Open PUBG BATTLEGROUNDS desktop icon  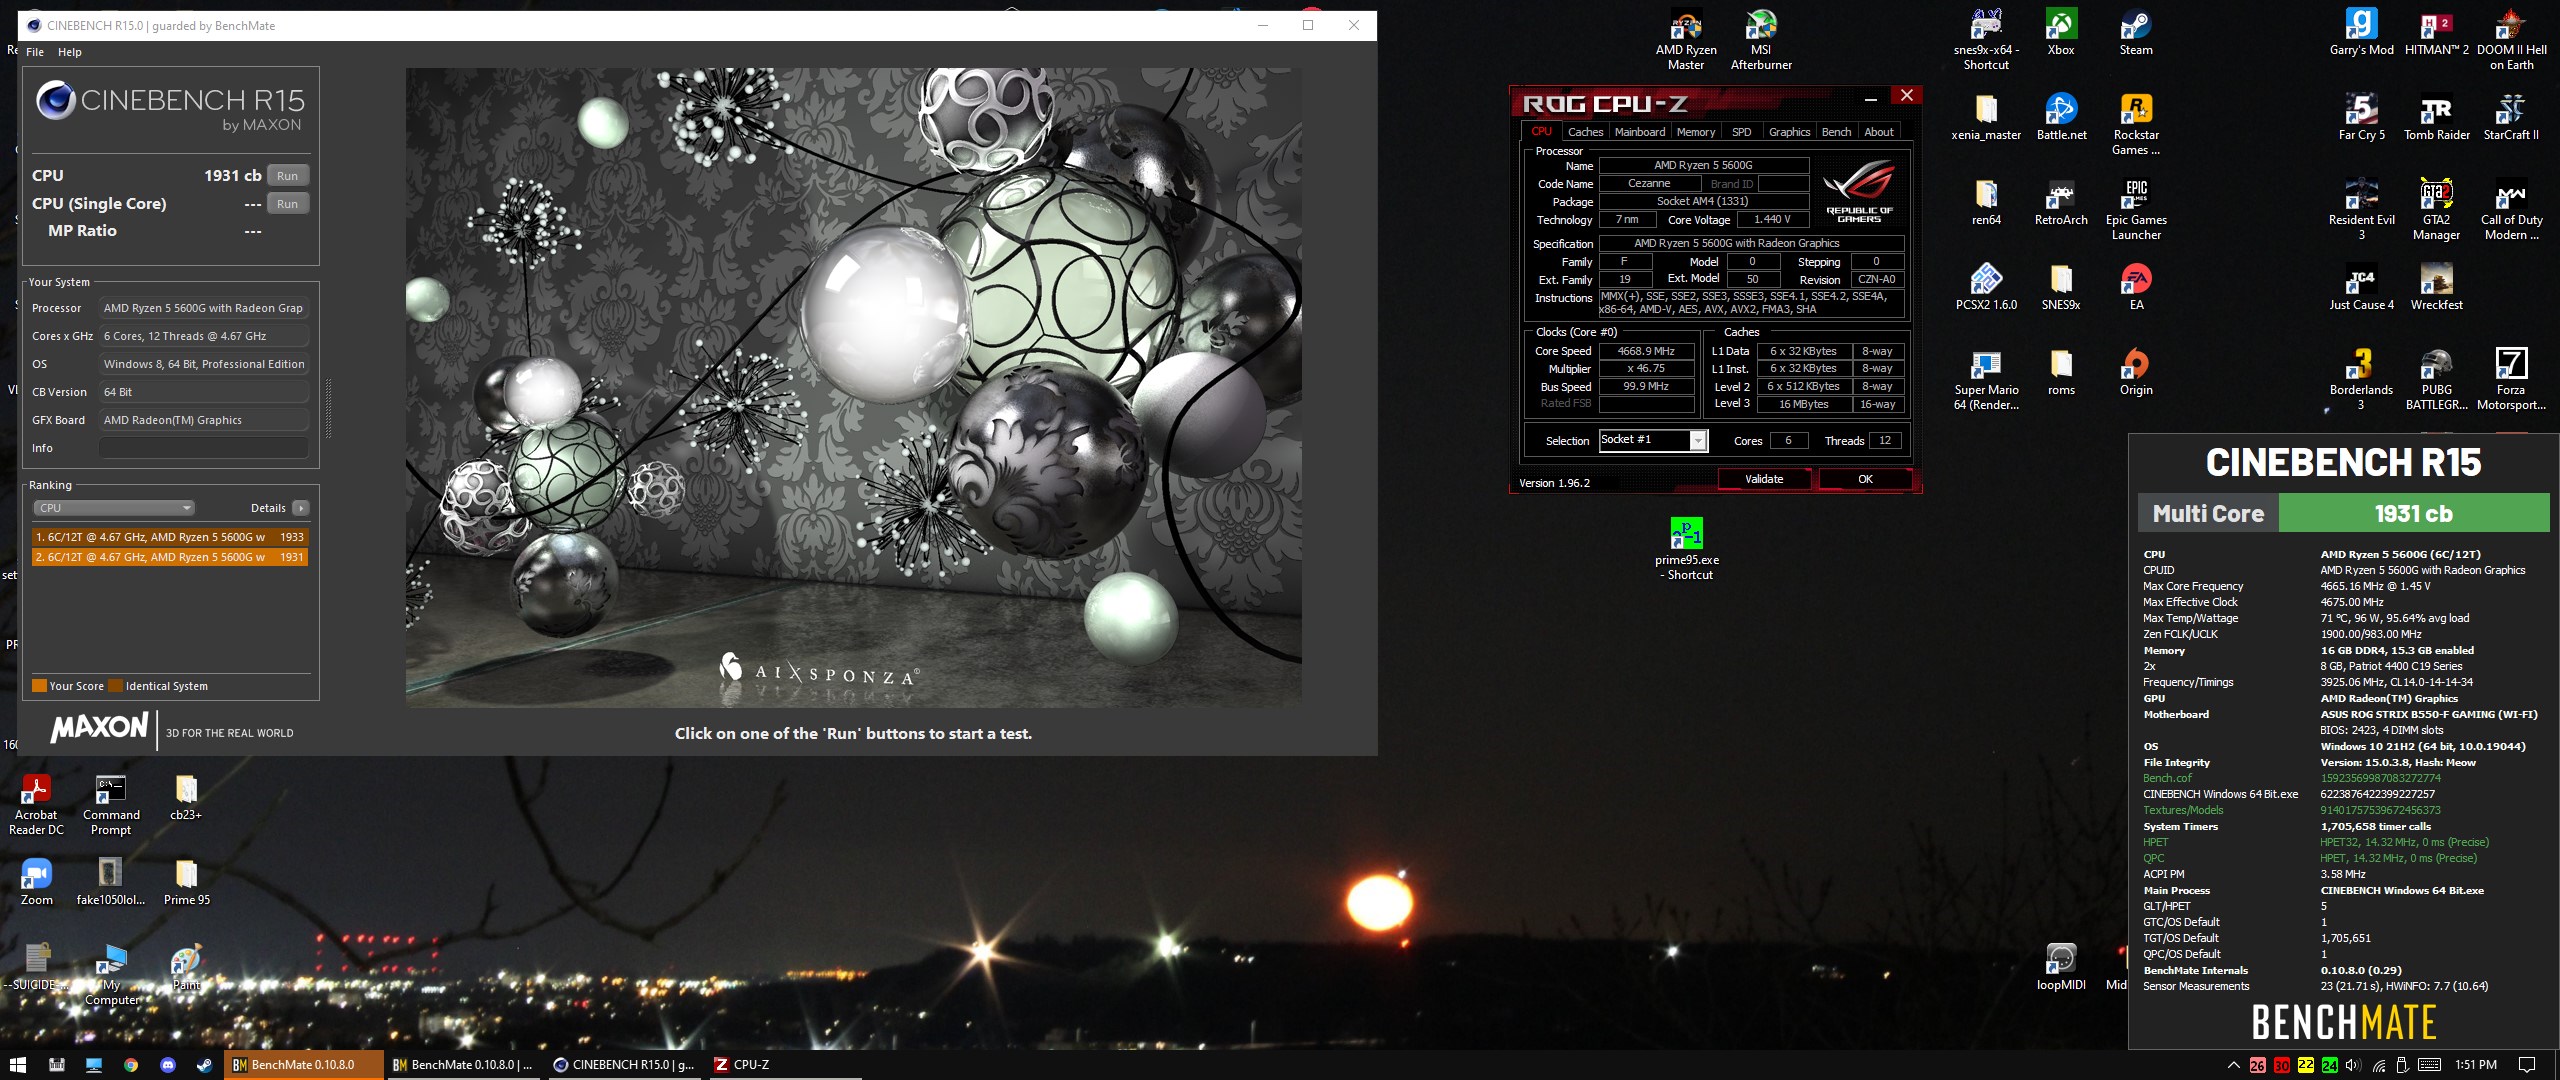pos(2436,379)
